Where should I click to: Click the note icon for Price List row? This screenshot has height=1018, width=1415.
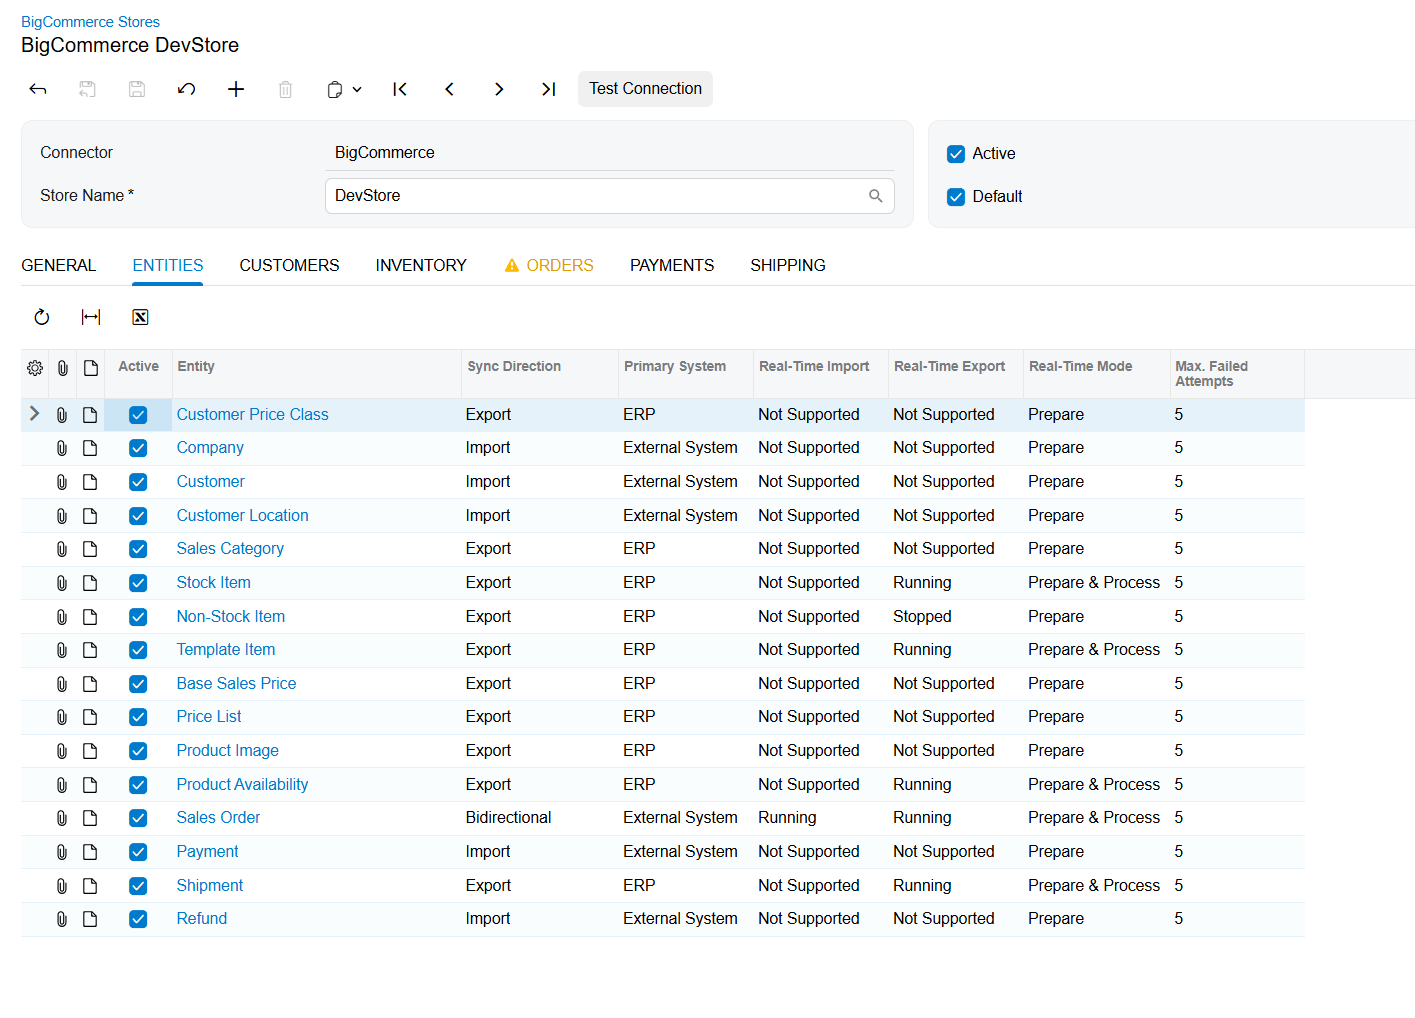click(x=90, y=717)
